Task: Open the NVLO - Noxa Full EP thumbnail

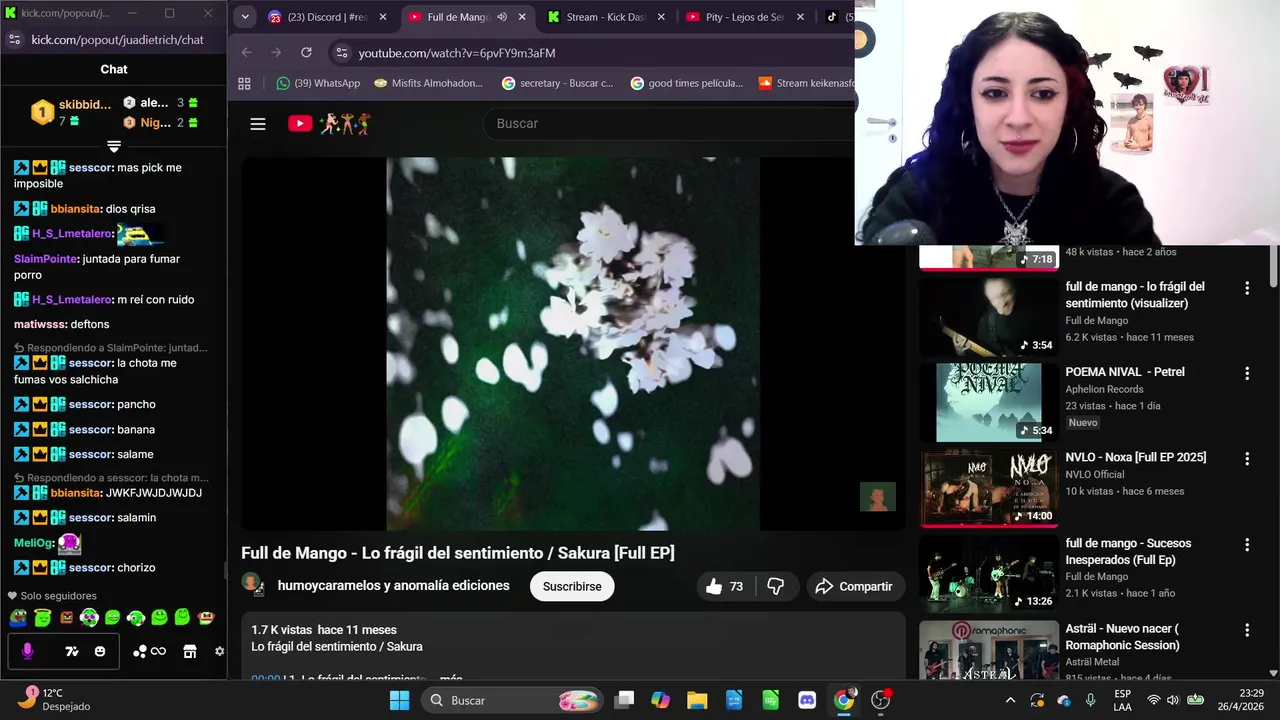Action: [988, 488]
